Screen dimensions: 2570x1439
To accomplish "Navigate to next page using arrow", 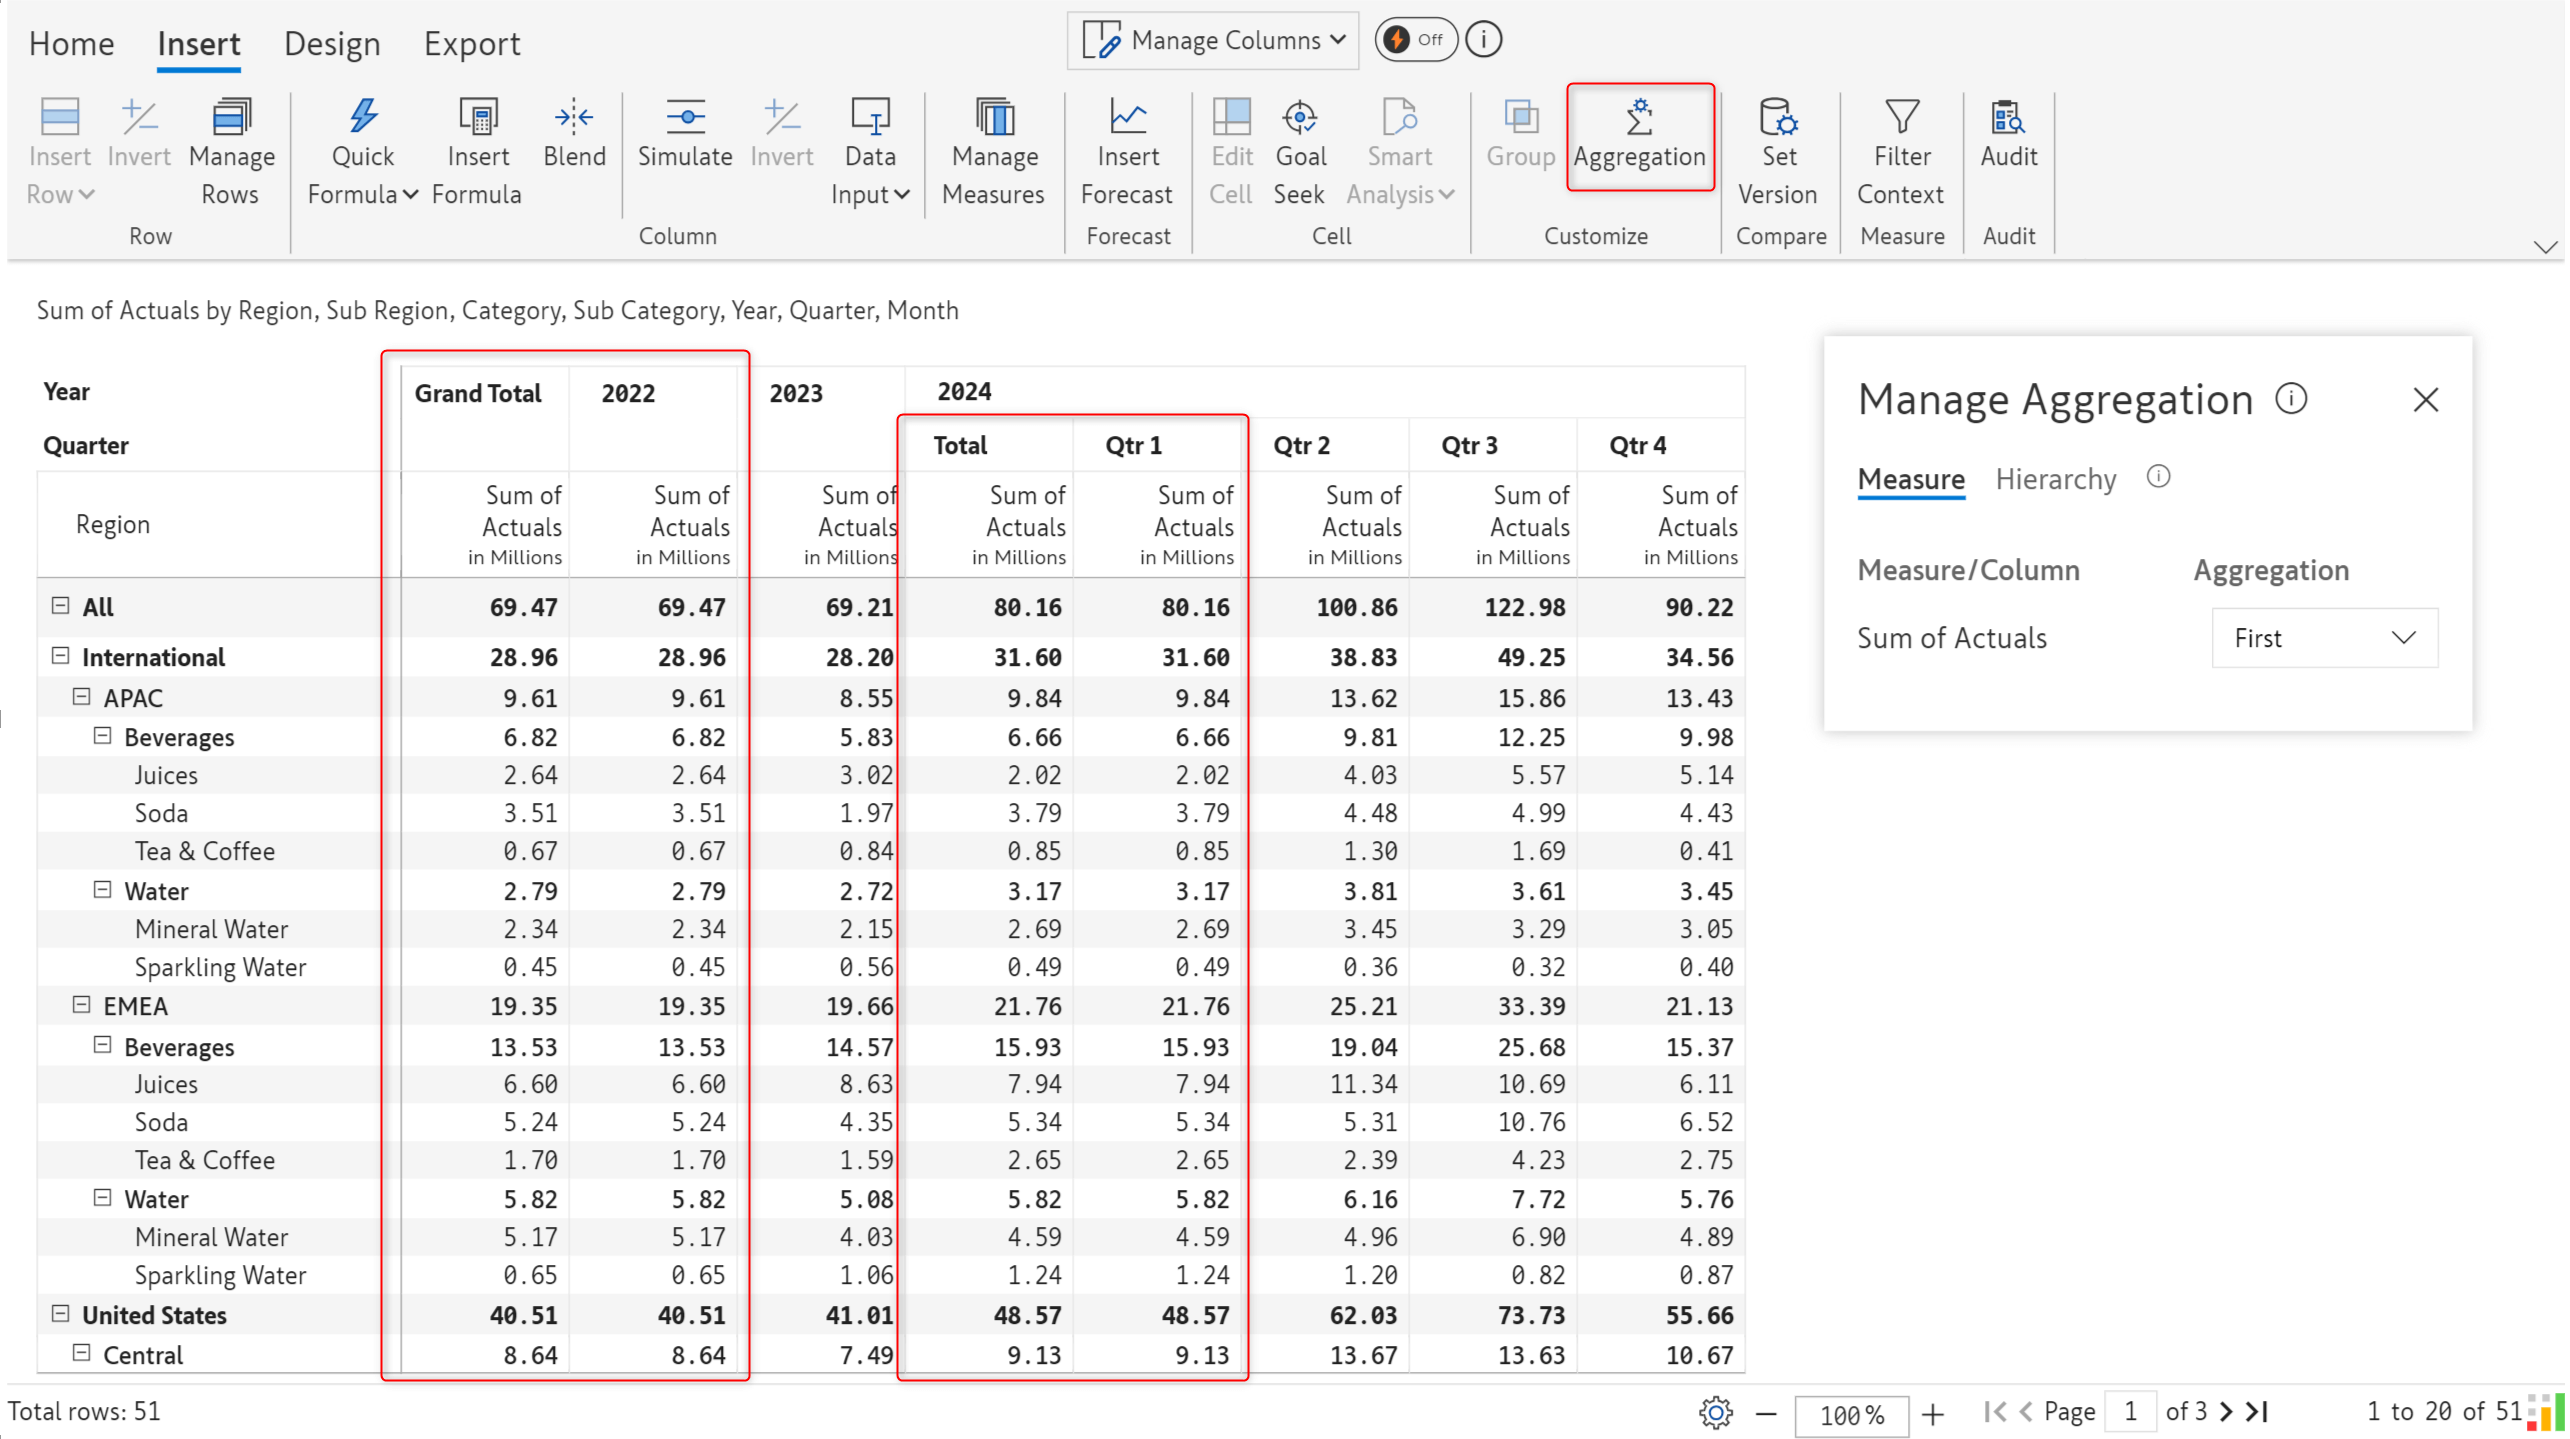I will coord(2235,1411).
